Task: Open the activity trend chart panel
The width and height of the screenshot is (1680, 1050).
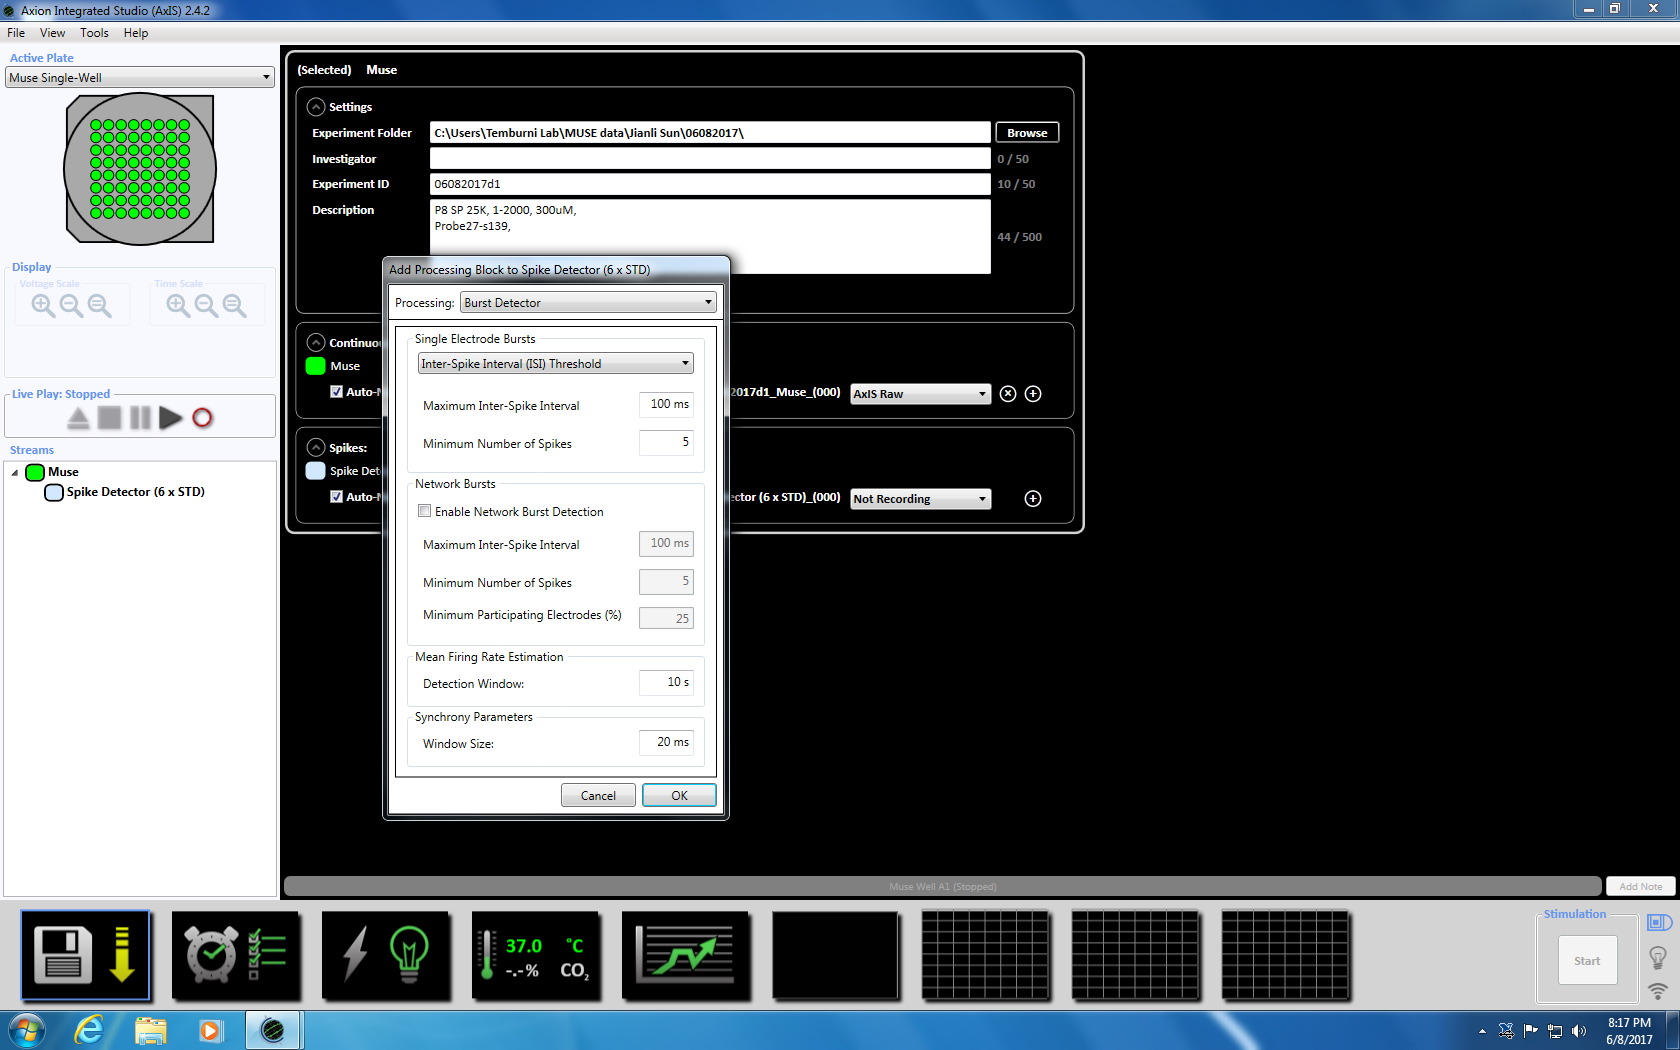Action: pos(686,955)
